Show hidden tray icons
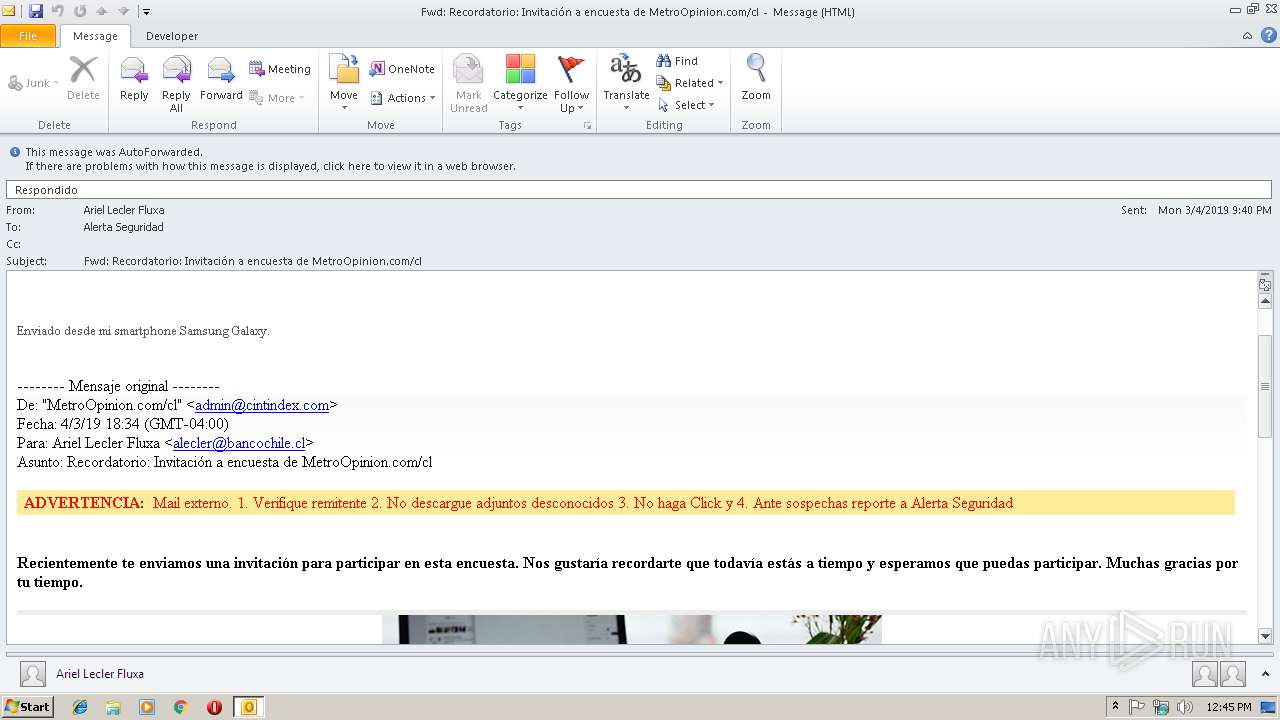The height and width of the screenshot is (720, 1280). click(1116, 707)
